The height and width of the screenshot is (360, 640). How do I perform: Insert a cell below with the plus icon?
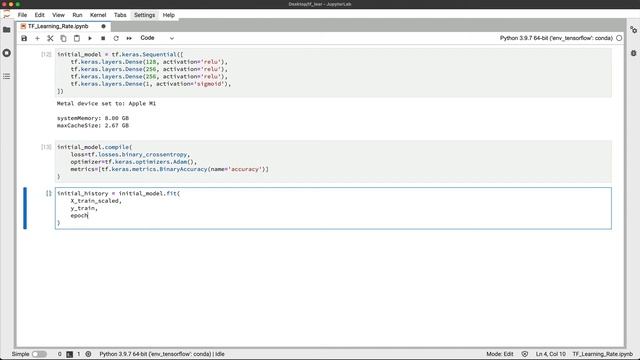(x=37, y=38)
